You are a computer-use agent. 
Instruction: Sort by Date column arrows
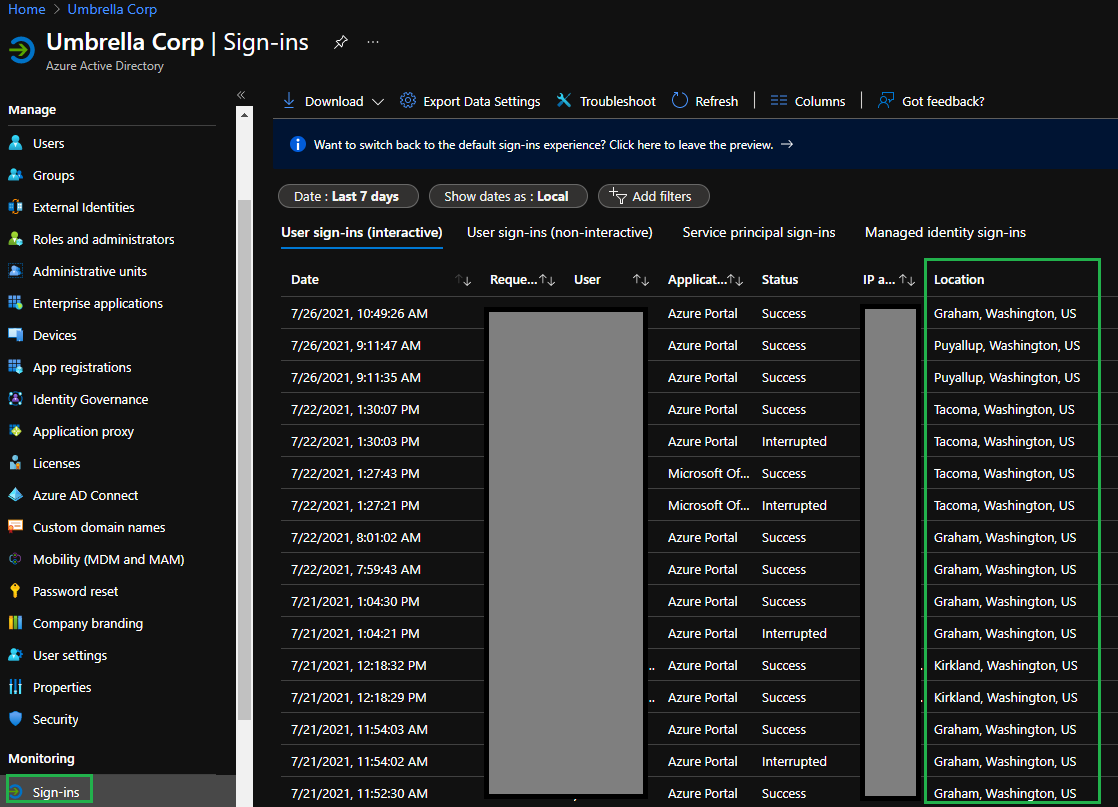click(463, 280)
